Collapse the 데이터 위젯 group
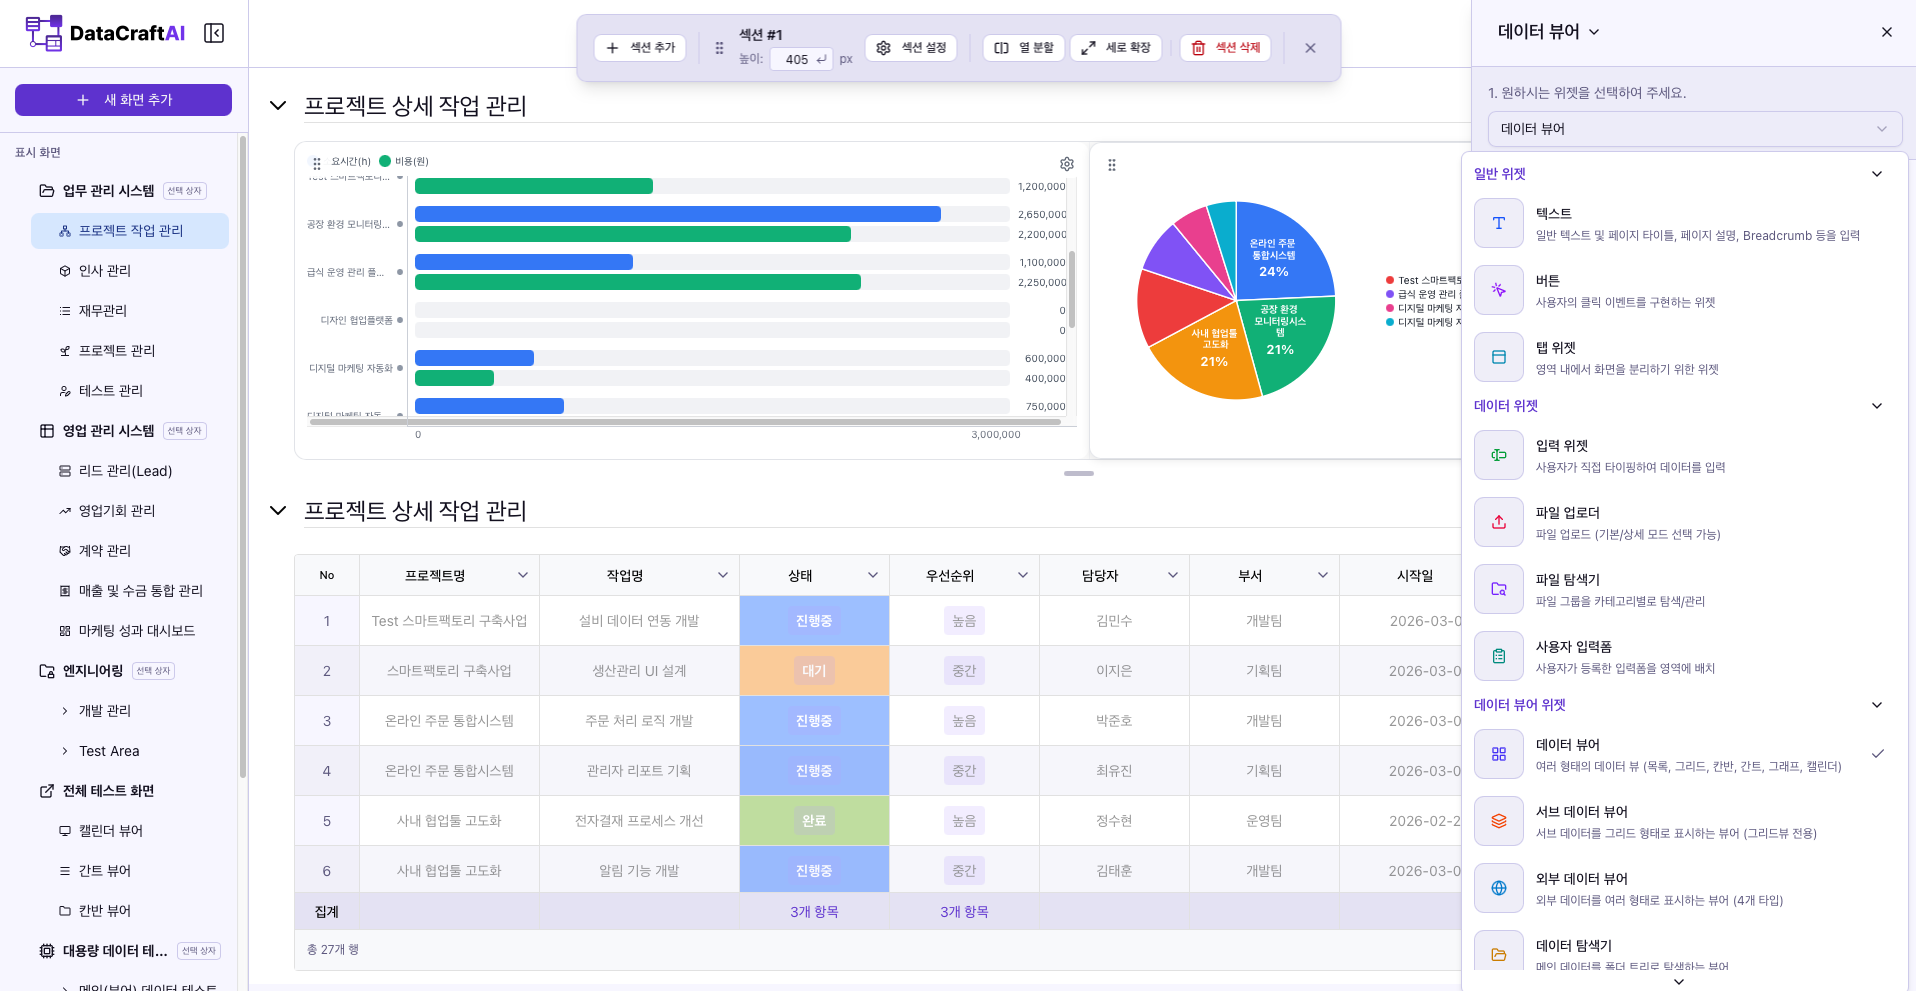This screenshot has width=1916, height=991. (x=1877, y=406)
